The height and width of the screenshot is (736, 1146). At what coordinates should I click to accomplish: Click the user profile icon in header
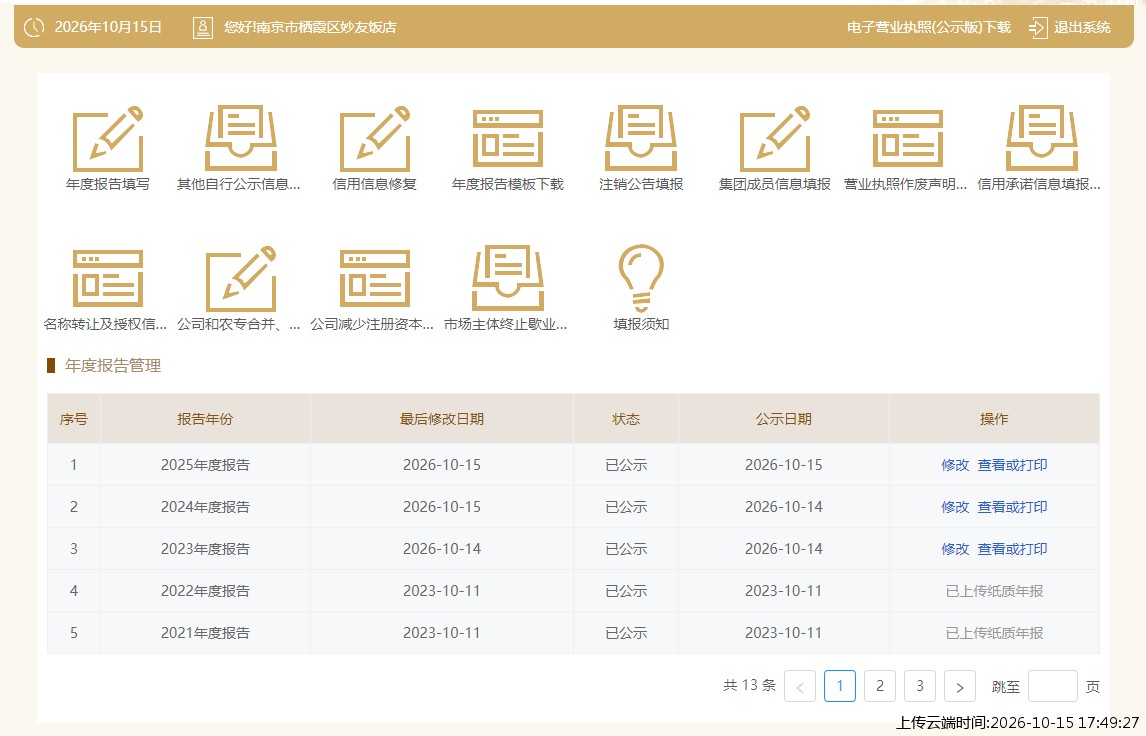point(202,28)
